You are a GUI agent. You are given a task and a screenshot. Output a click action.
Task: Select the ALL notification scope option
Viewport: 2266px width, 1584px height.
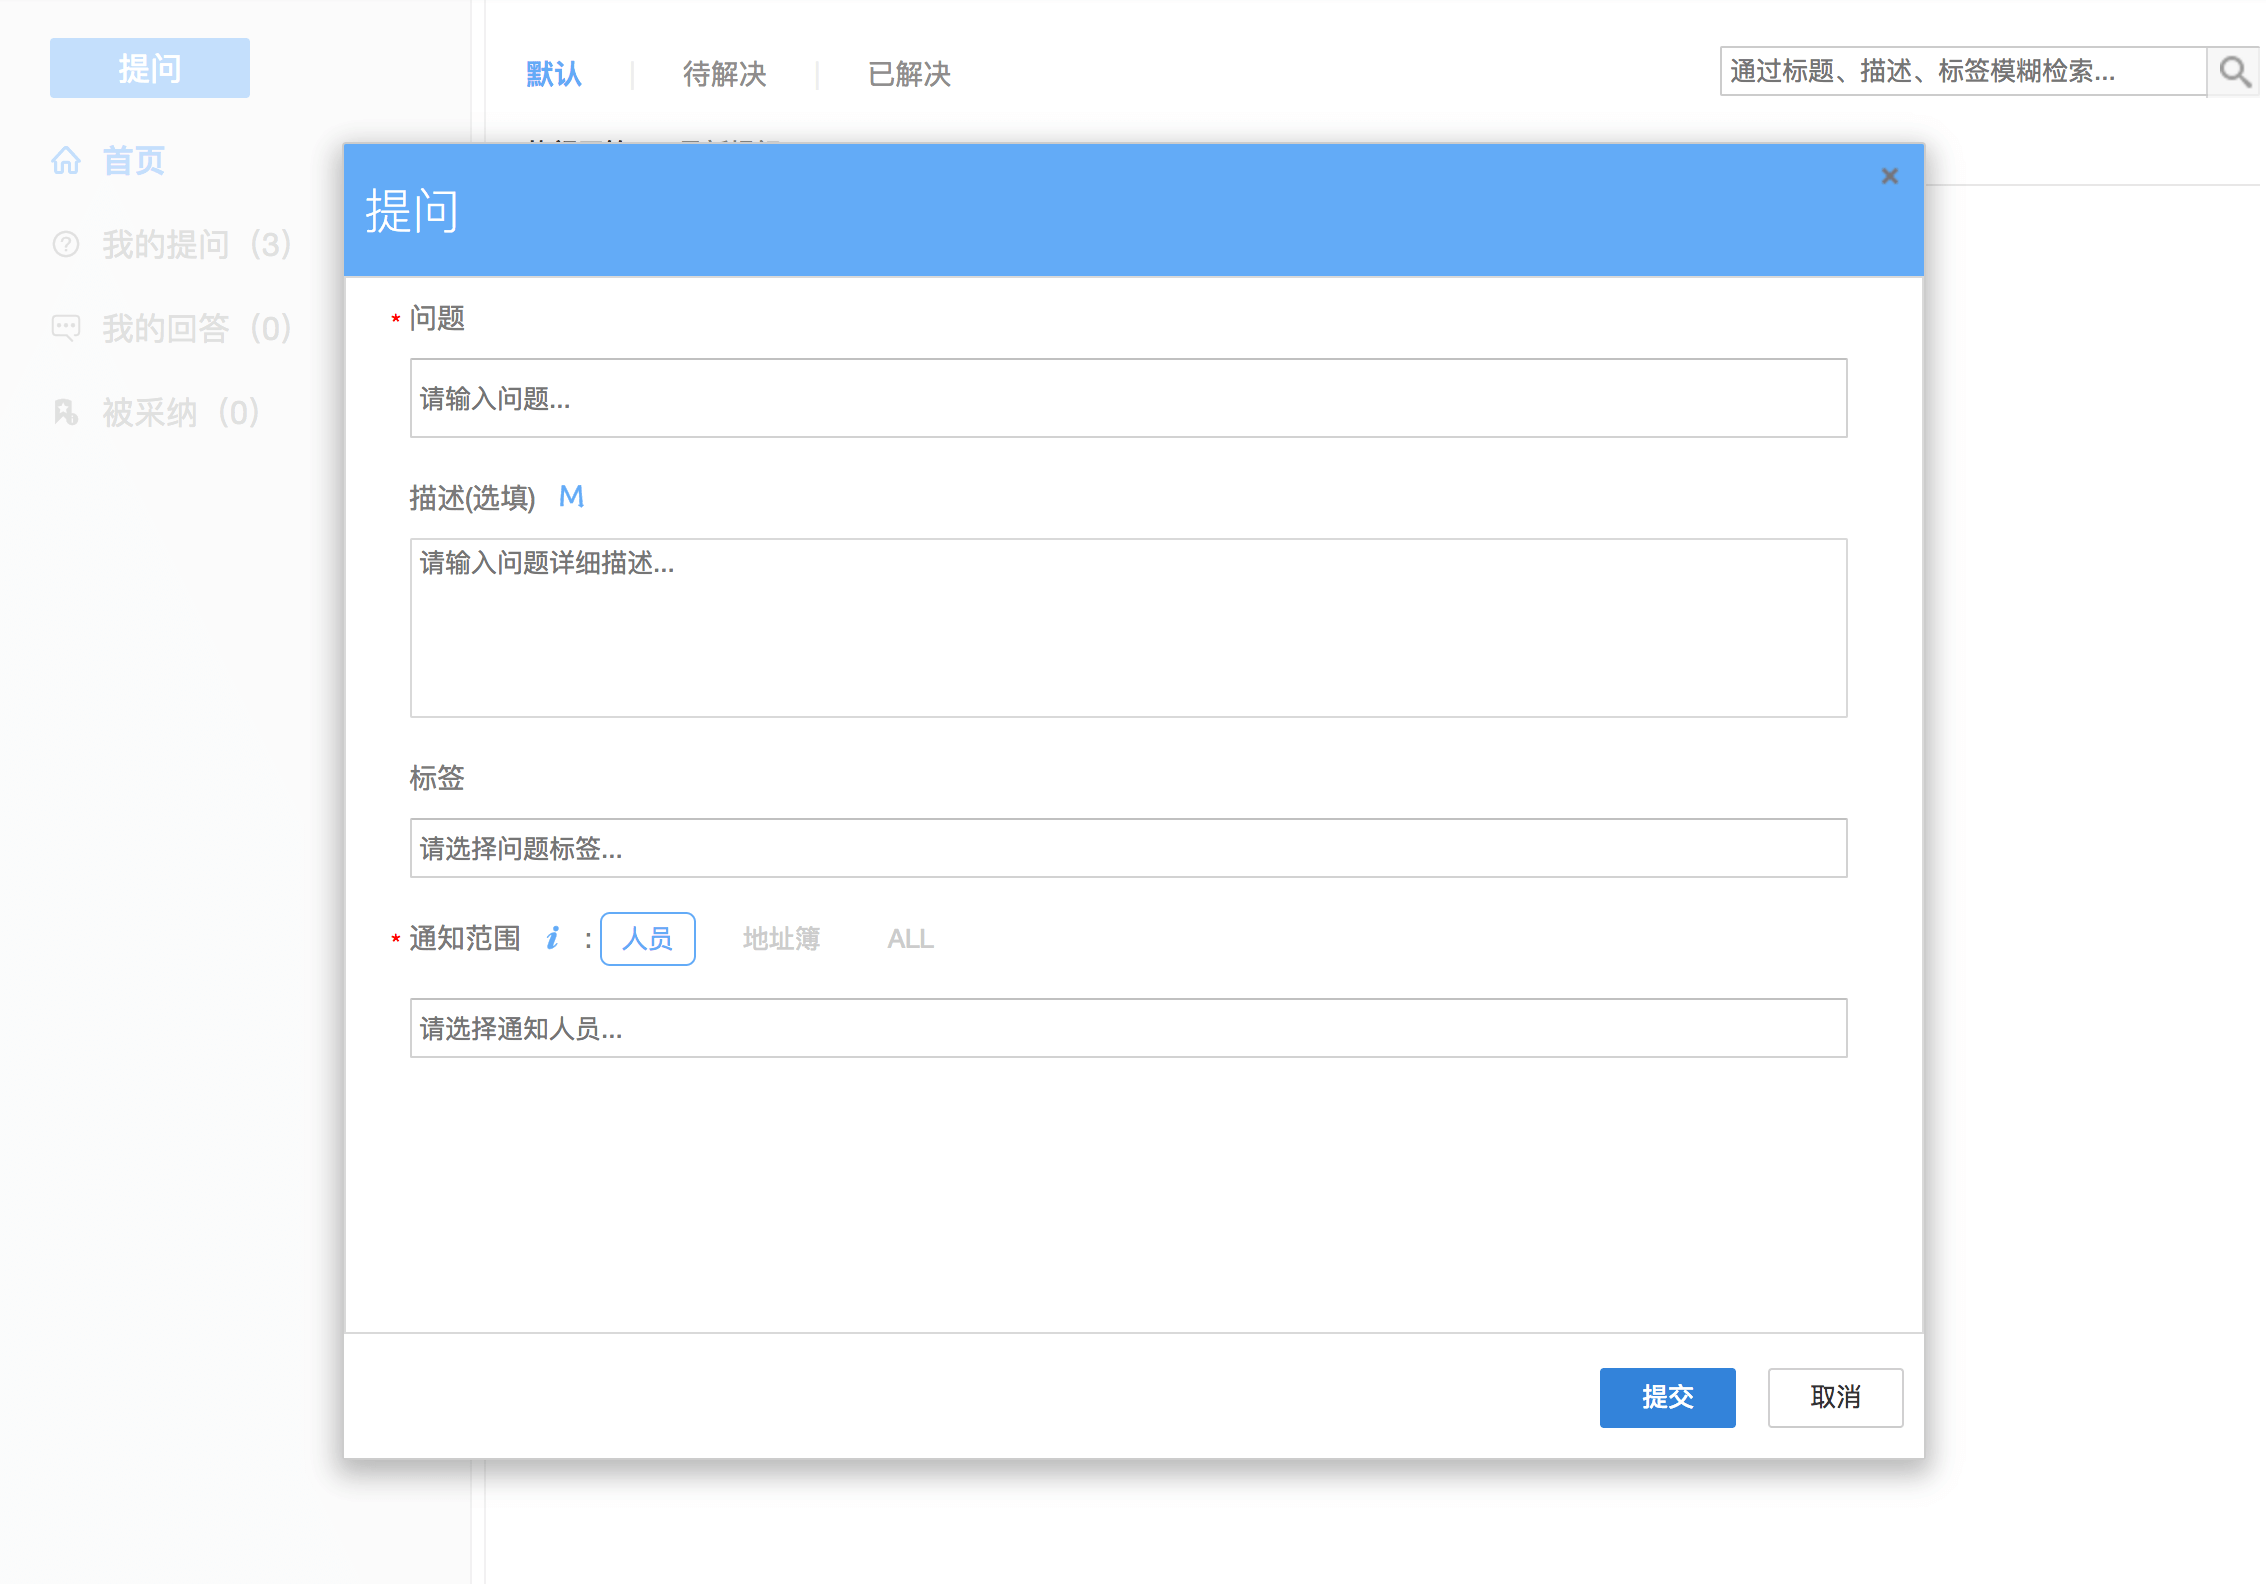910,939
